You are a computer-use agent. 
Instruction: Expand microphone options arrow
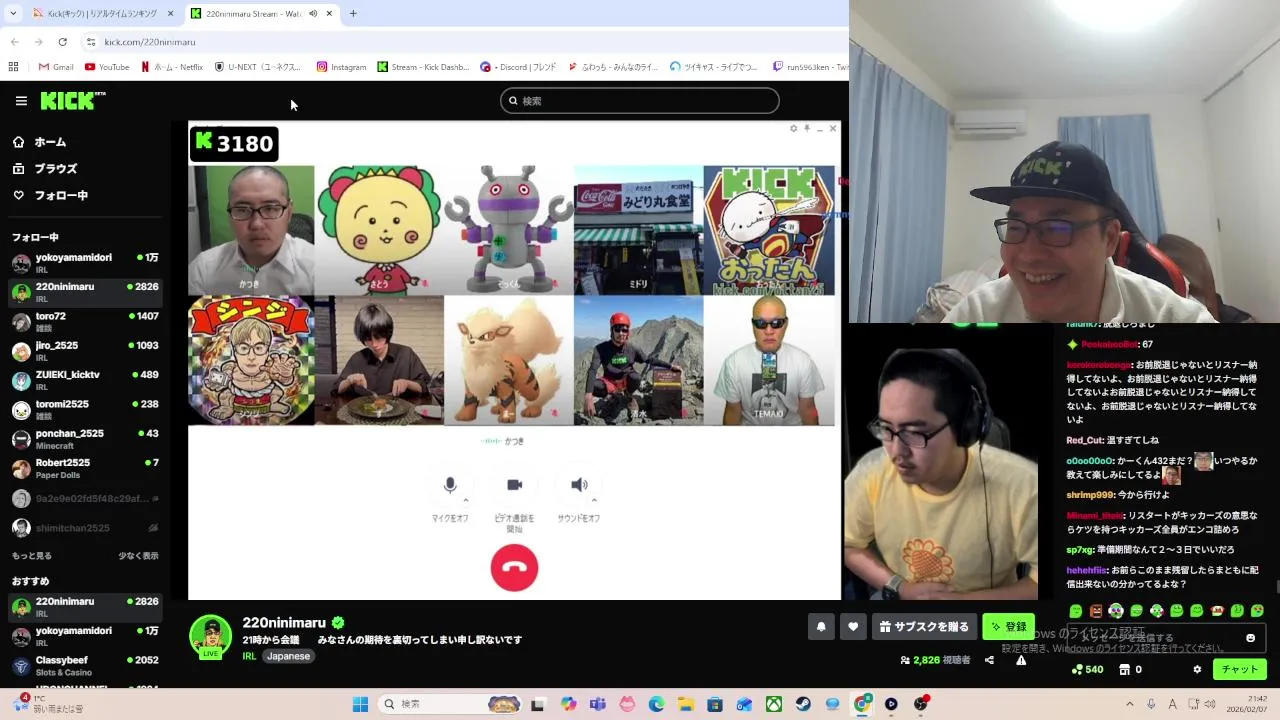466,499
